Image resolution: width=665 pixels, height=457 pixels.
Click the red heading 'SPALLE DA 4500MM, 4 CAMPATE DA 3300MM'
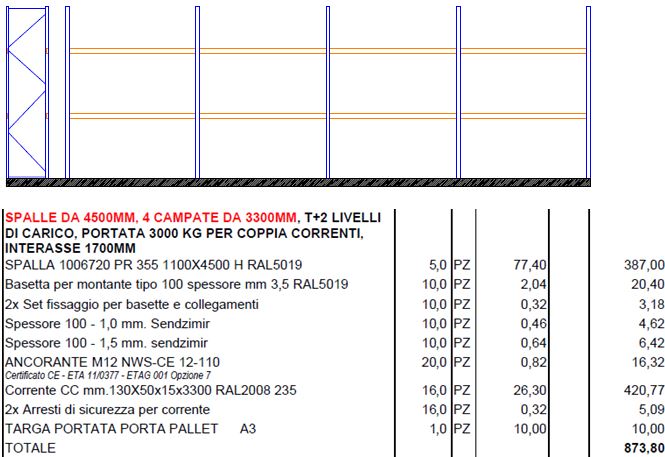(x=151, y=217)
